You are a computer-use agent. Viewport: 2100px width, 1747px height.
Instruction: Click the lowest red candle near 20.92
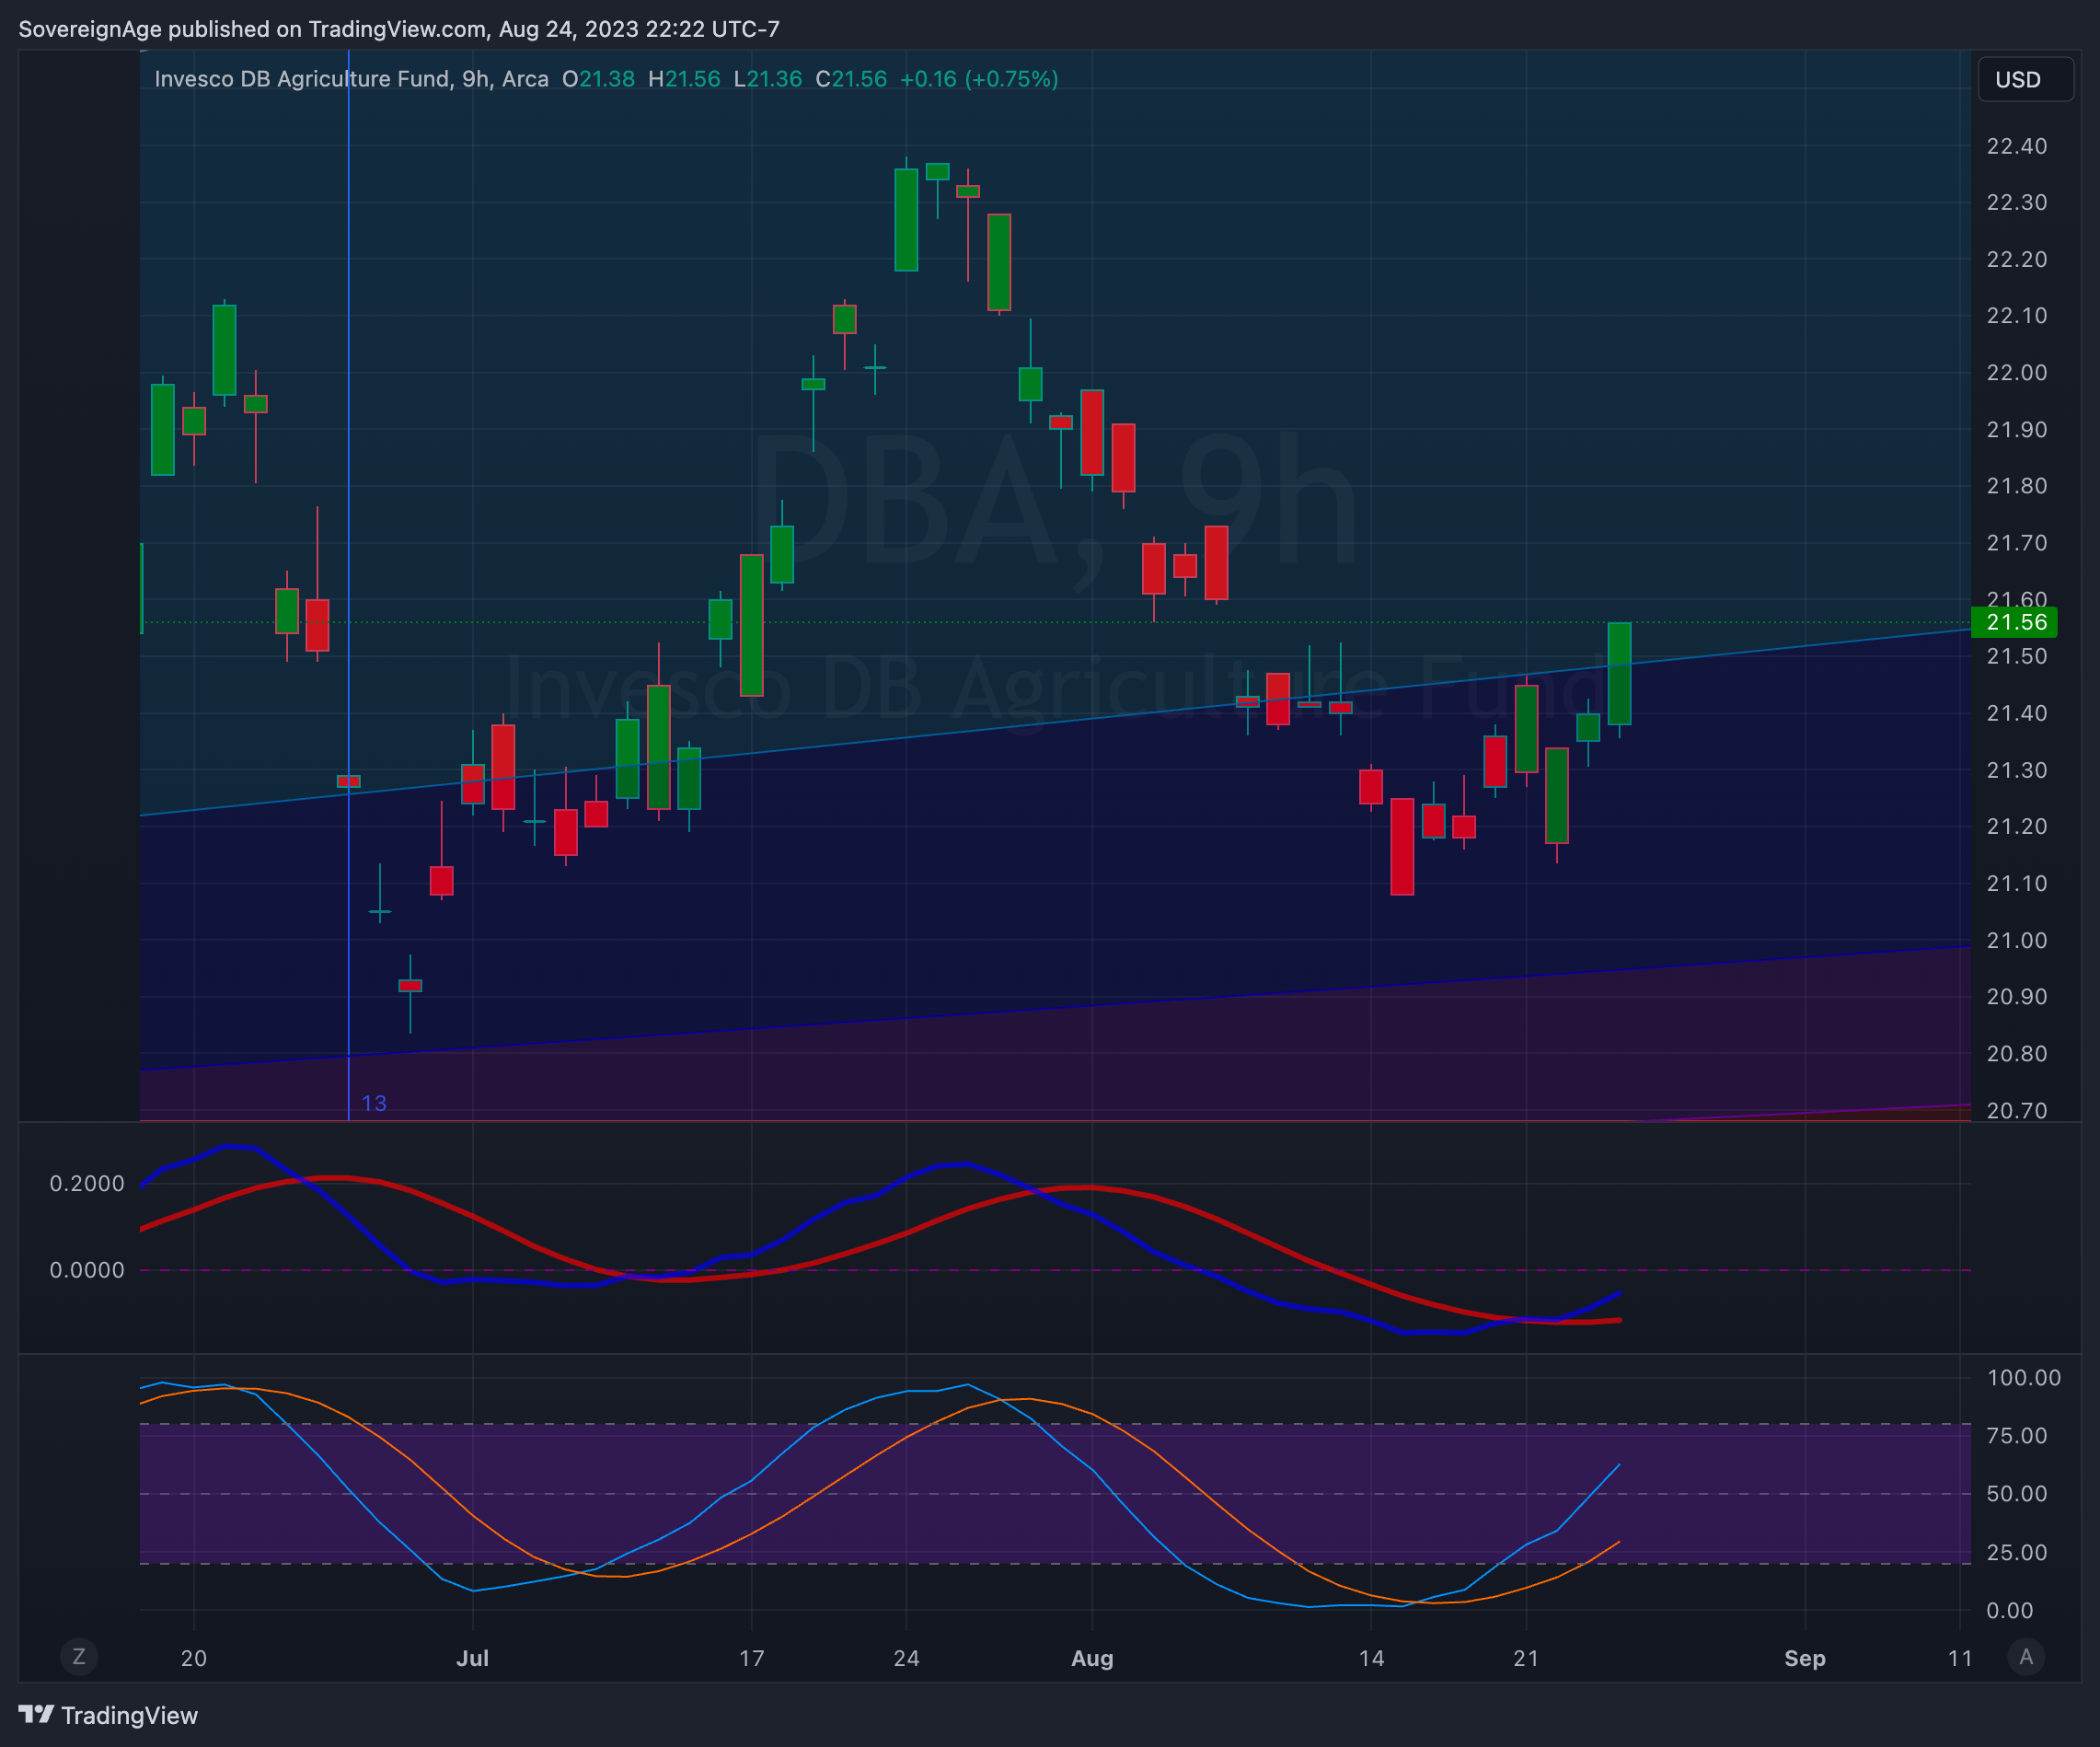click(x=410, y=986)
